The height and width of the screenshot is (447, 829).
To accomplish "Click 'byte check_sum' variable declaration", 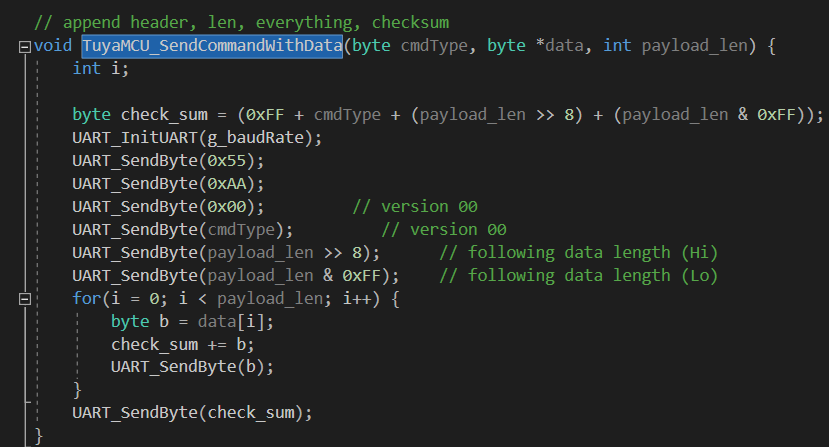I will [140, 115].
